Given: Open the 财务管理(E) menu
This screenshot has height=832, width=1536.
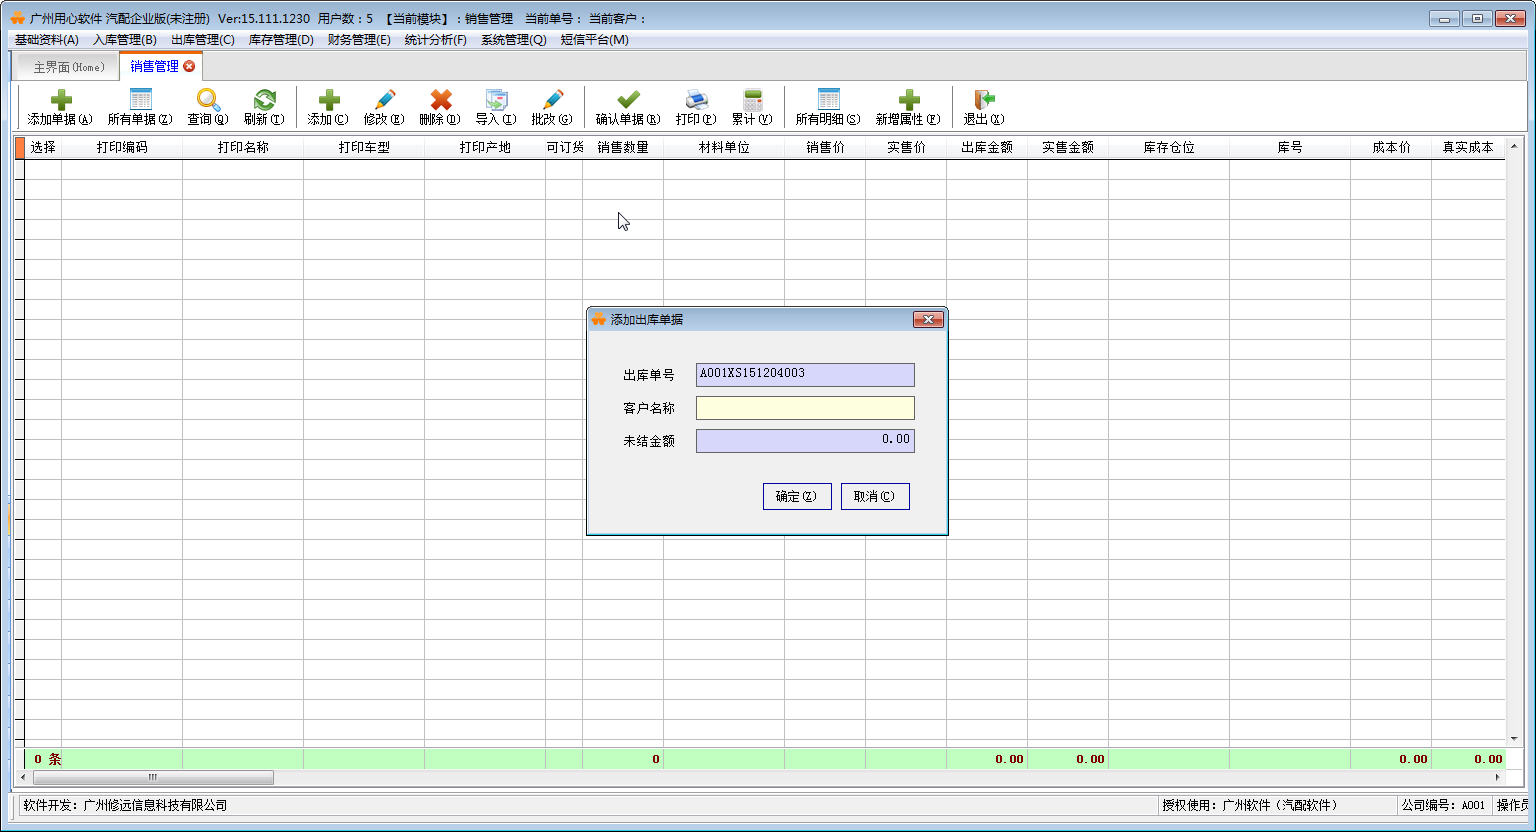Looking at the screenshot, I should click(359, 40).
